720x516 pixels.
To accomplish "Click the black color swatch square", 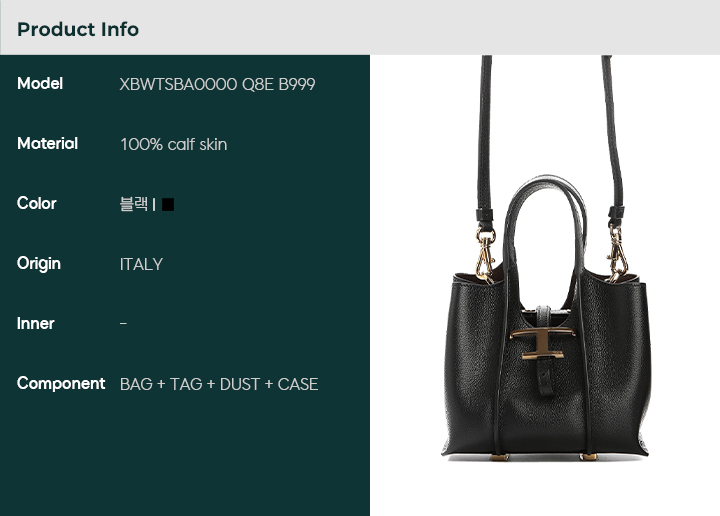I will click(x=168, y=204).
